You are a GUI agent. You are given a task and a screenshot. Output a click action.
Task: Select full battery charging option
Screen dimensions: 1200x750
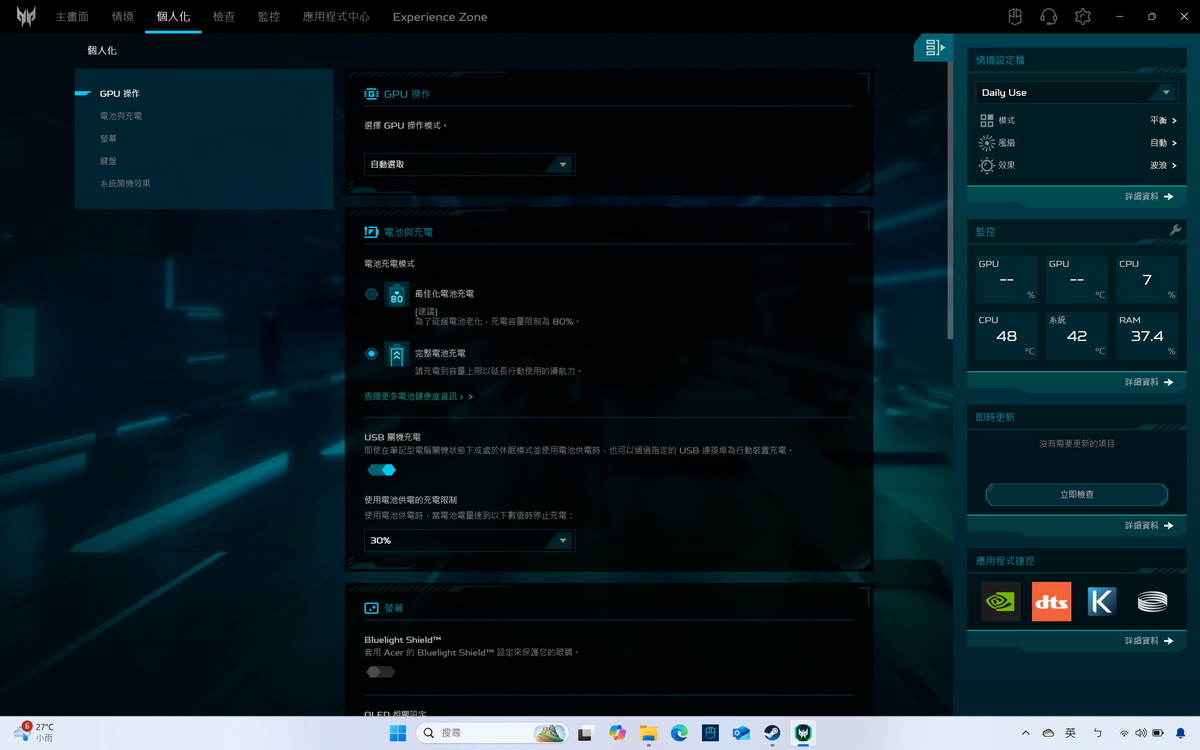pyautogui.click(x=372, y=353)
